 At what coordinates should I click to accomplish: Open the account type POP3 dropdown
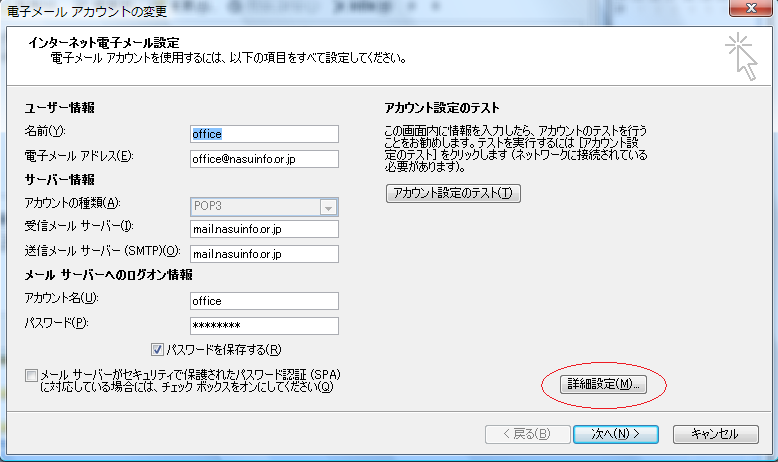(264, 206)
